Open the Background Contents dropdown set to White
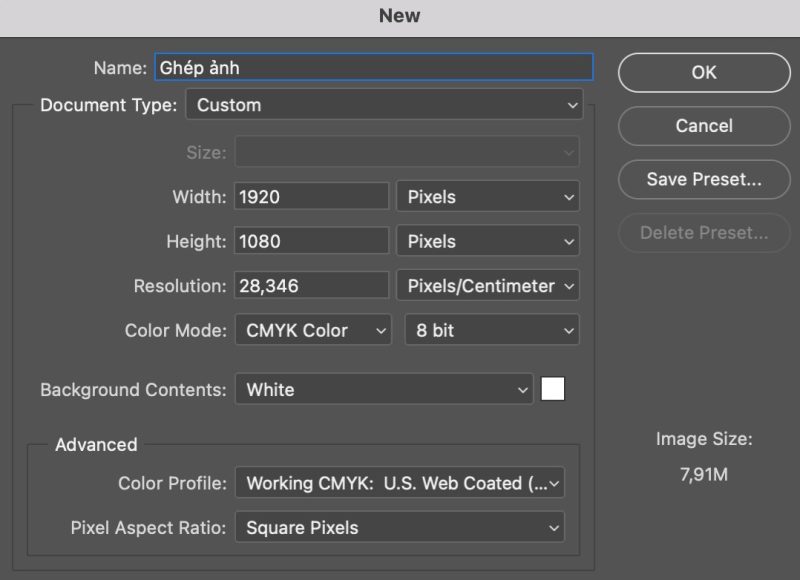Viewport: 800px width, 580px height. click(384, 389)
